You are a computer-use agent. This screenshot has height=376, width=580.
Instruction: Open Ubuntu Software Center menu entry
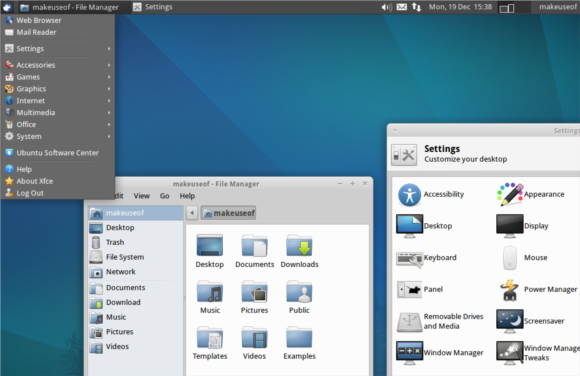(x=58, y=152)
